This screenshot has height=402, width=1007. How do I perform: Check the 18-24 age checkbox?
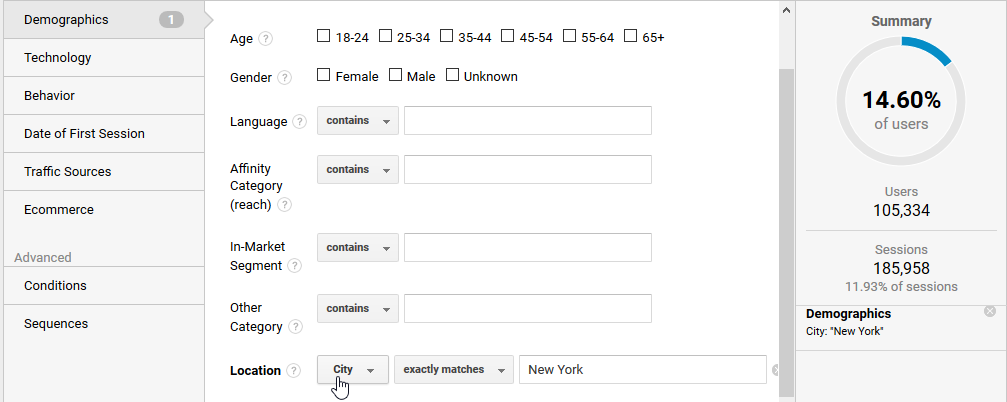[x=323, y=37]
